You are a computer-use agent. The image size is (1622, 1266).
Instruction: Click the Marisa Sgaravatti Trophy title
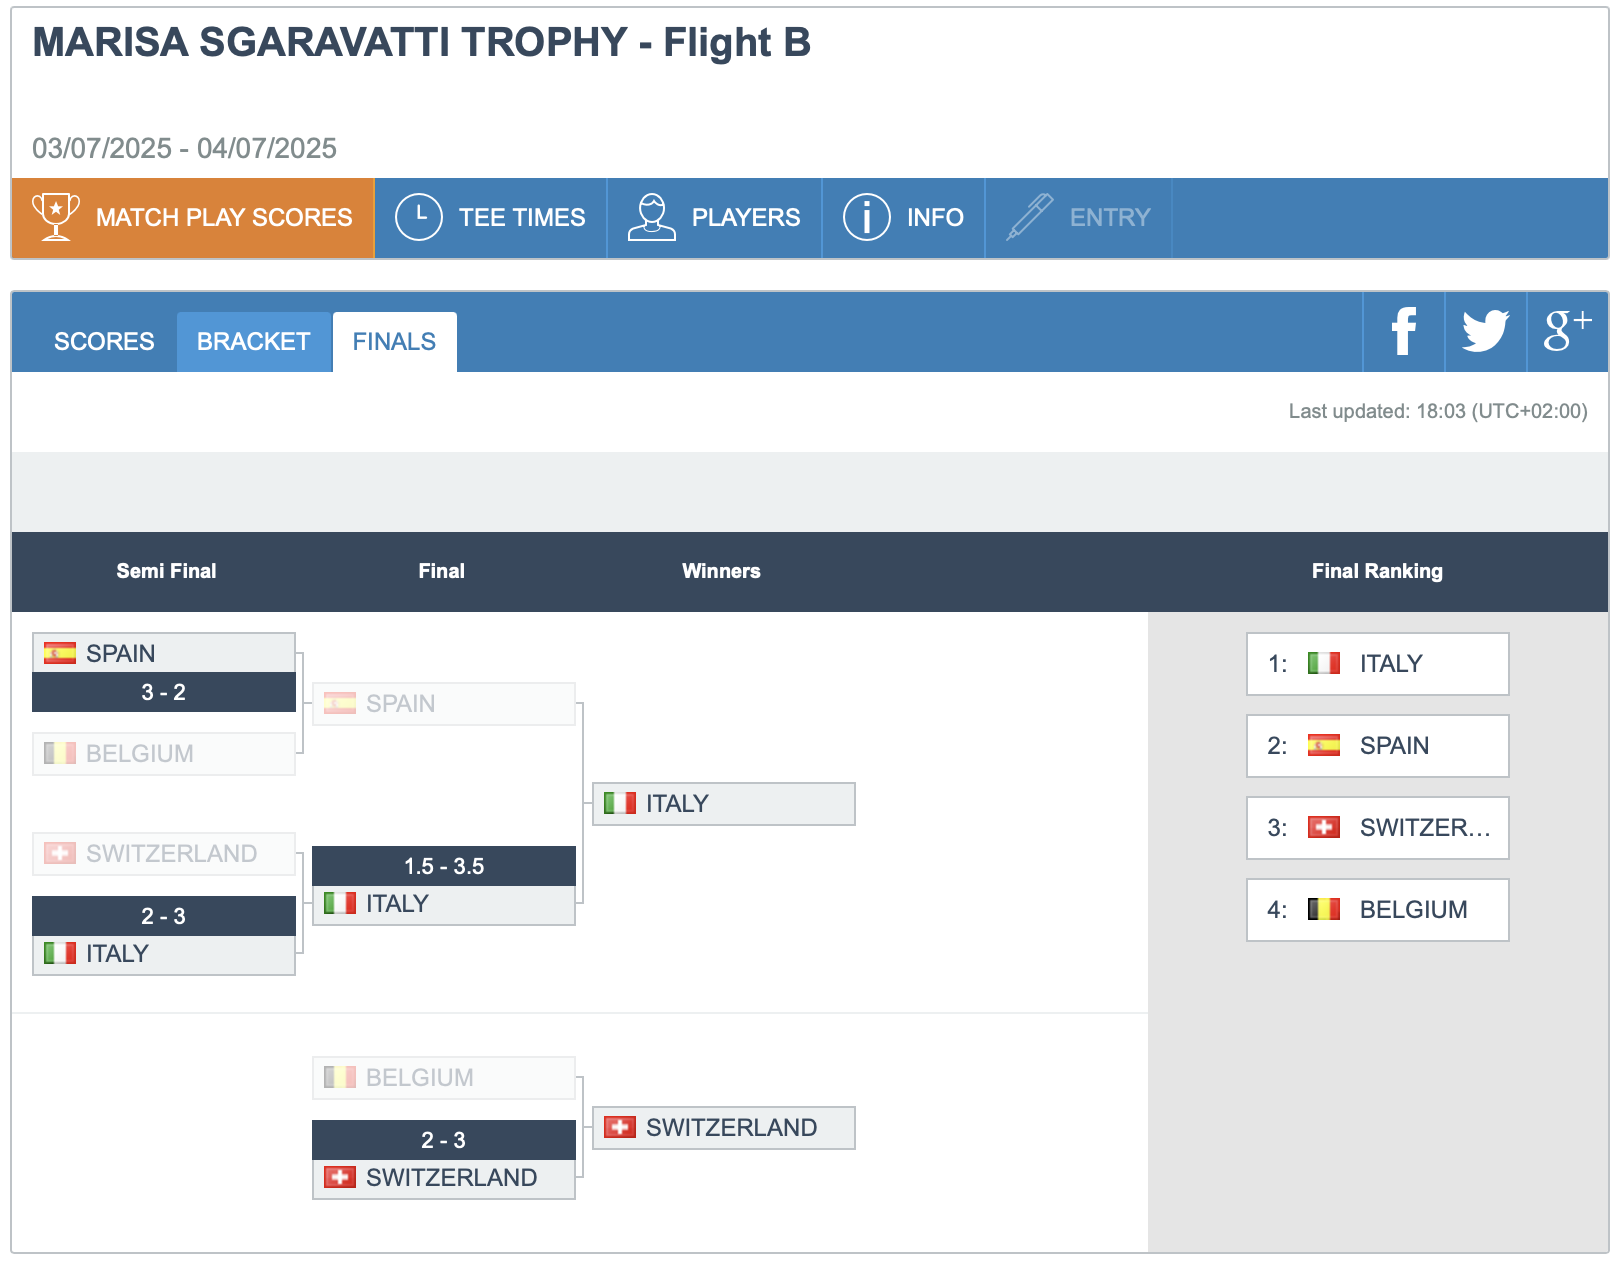(x=421, y=42)
